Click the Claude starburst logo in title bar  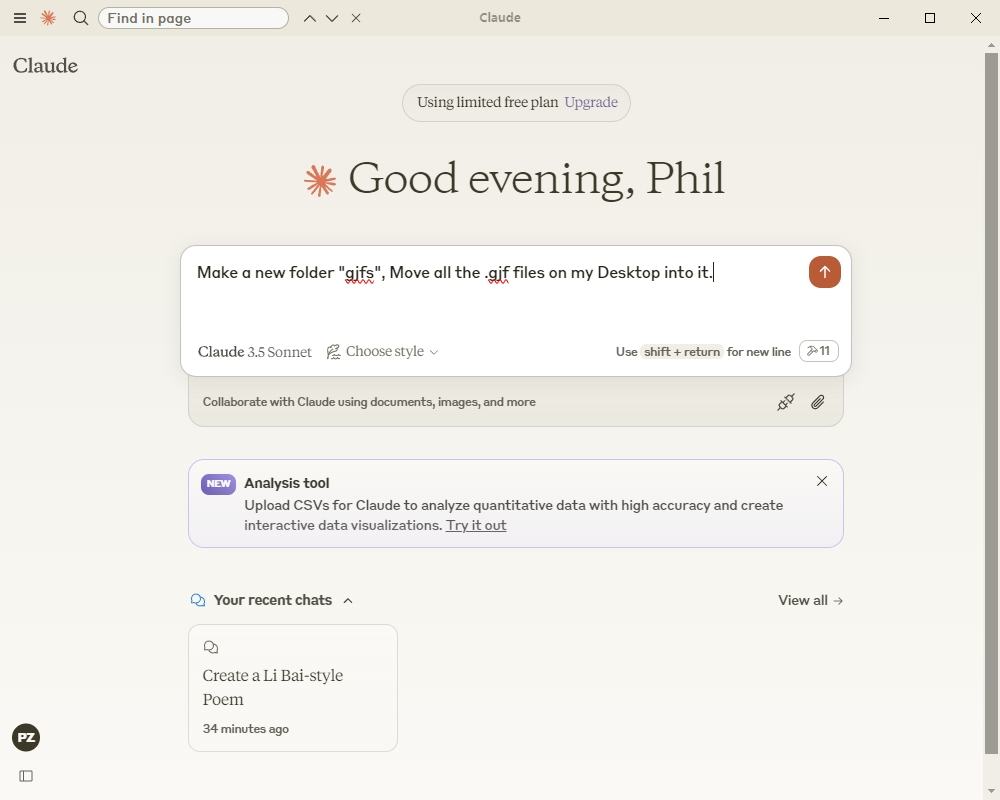[48, 18]
